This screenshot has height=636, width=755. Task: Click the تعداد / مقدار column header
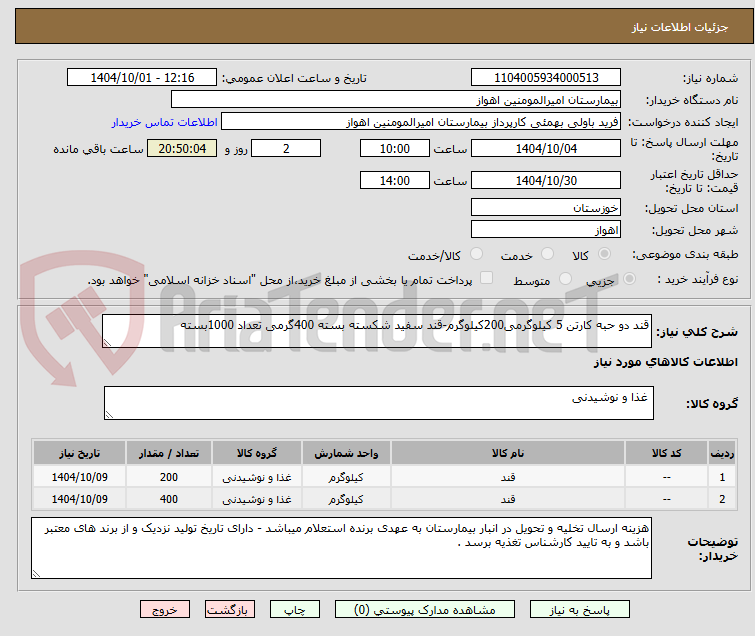169,453
